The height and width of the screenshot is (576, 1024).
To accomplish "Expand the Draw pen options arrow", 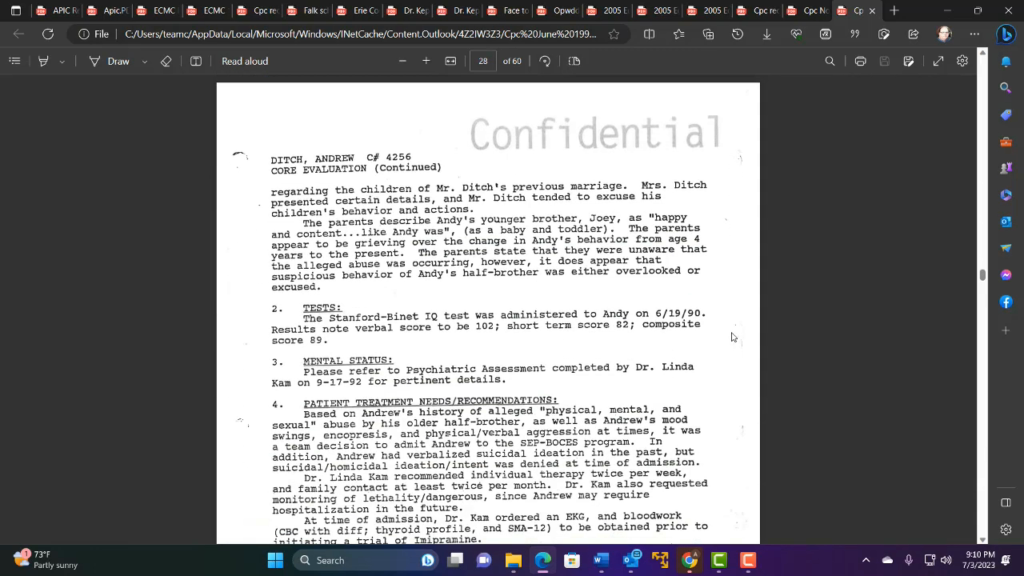I will click(144, 61).
